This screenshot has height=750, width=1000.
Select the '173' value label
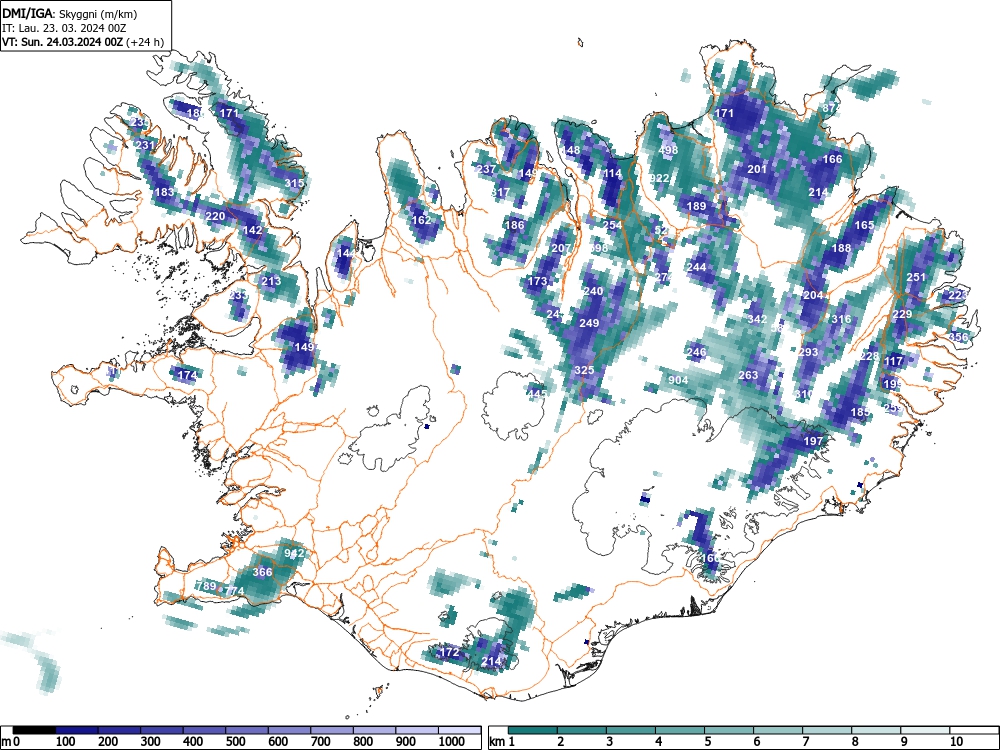click(538, 281)
